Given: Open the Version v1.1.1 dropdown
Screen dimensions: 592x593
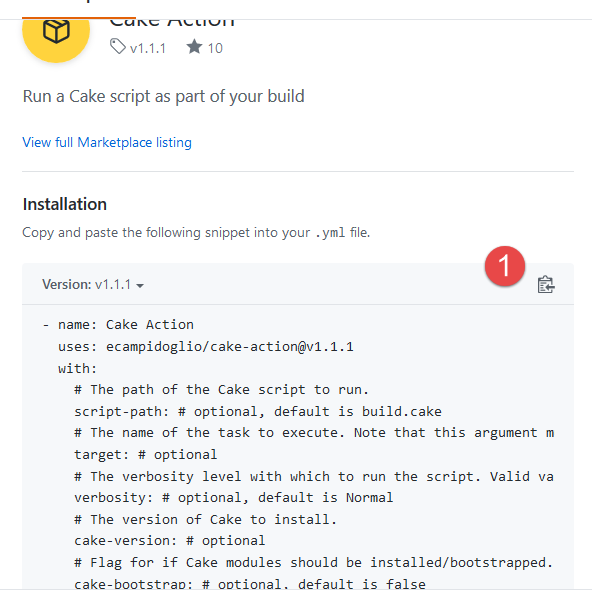Looking at the screenshot, I should 93,284.
